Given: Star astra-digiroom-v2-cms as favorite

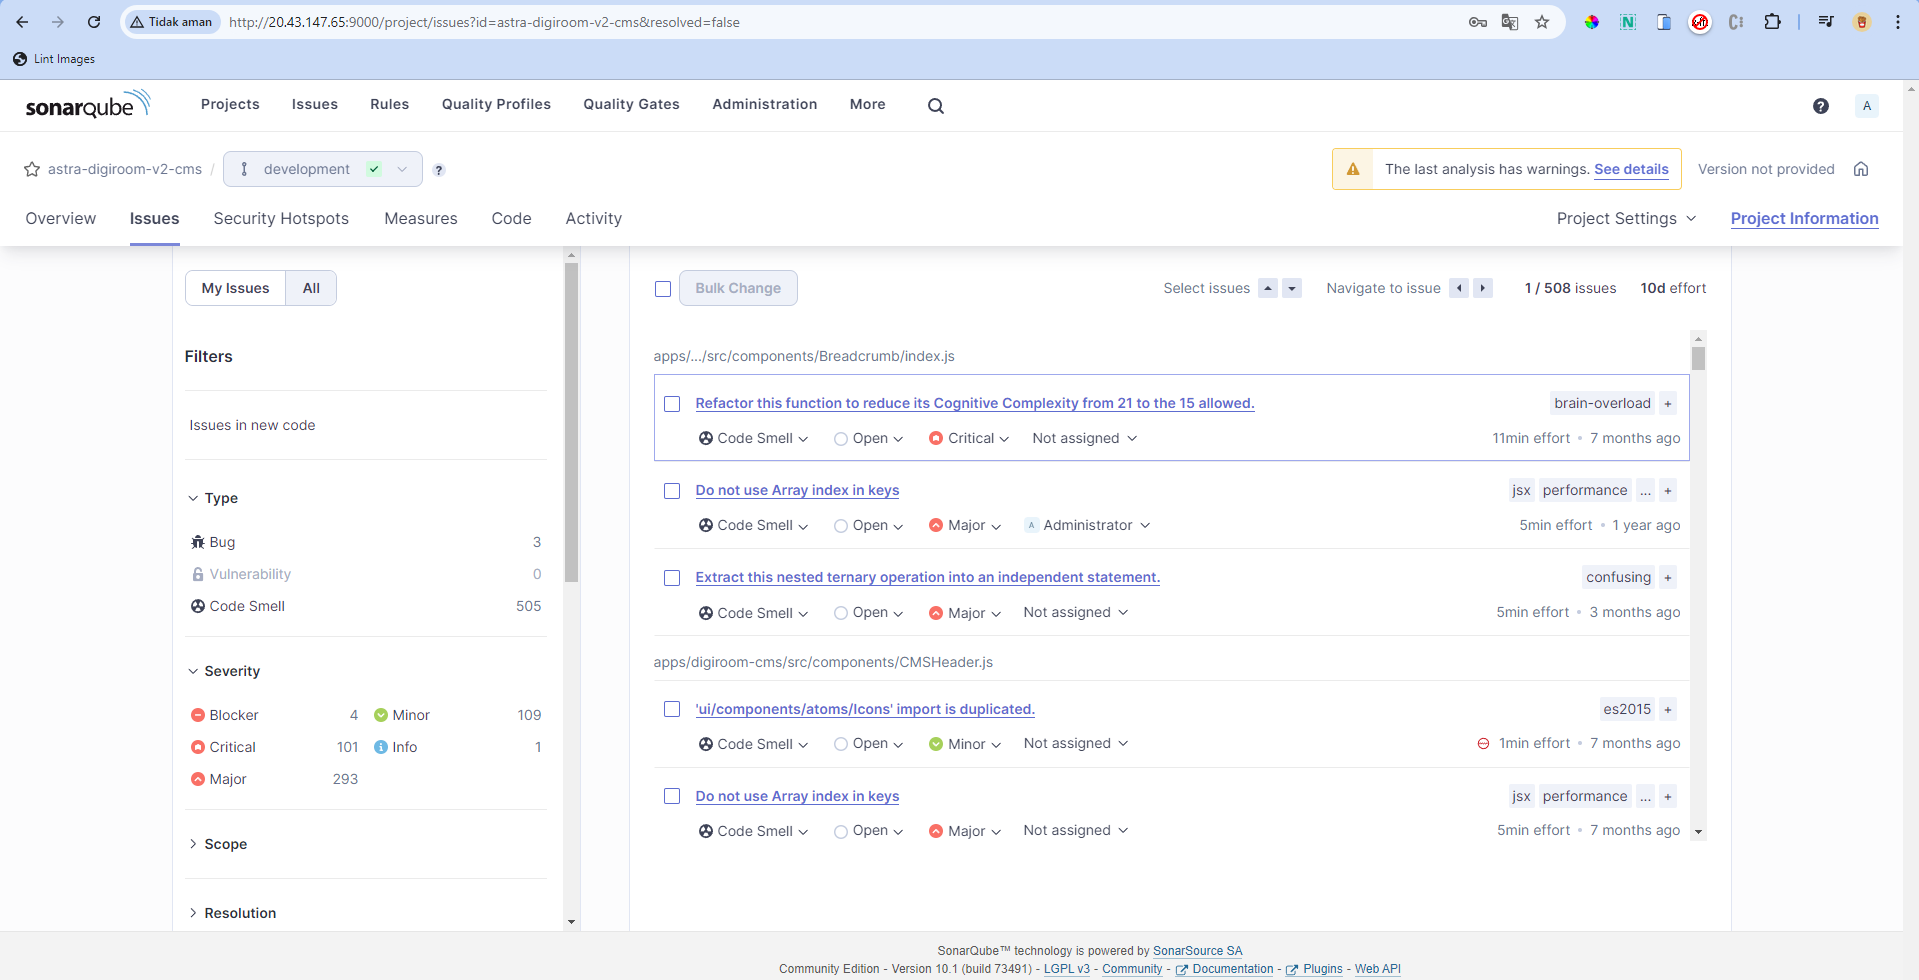Looking at the screenshot, I should [32, 169].
